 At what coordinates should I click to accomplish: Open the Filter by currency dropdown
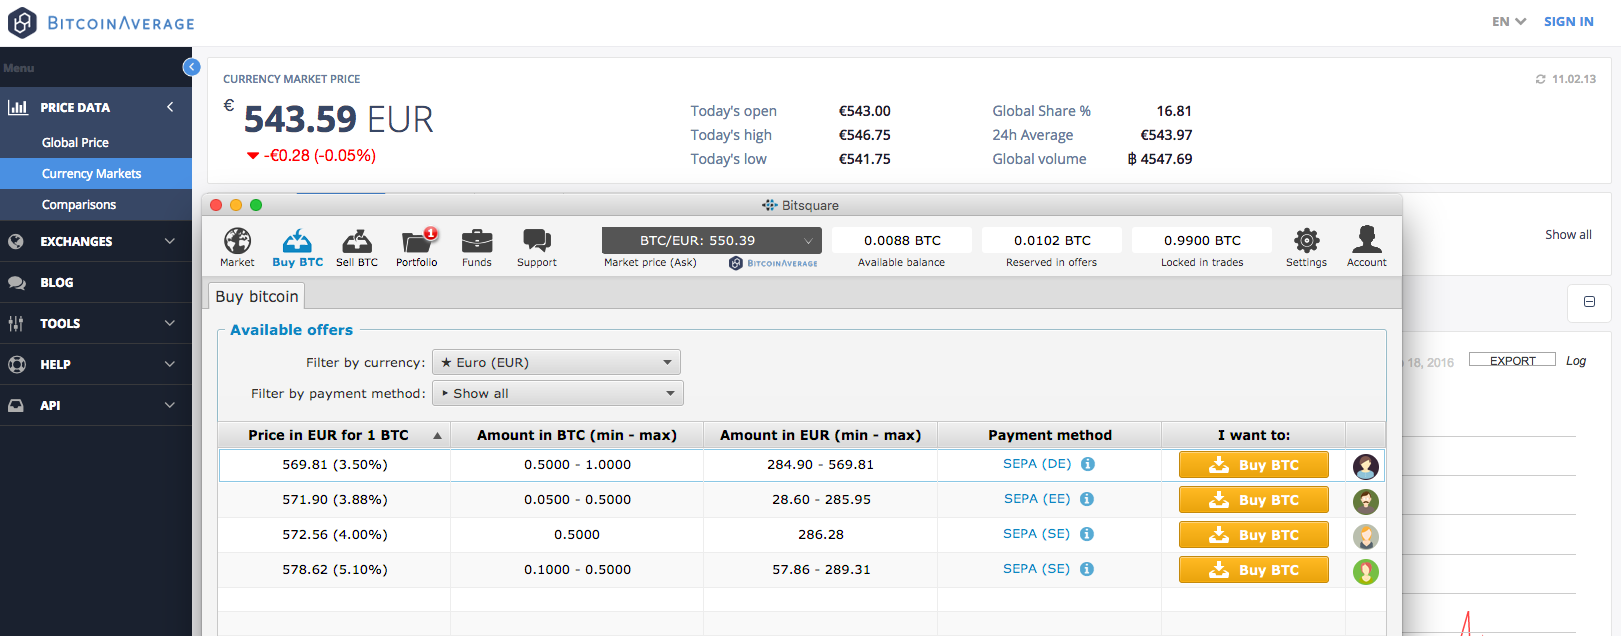[x=556, y=362]
